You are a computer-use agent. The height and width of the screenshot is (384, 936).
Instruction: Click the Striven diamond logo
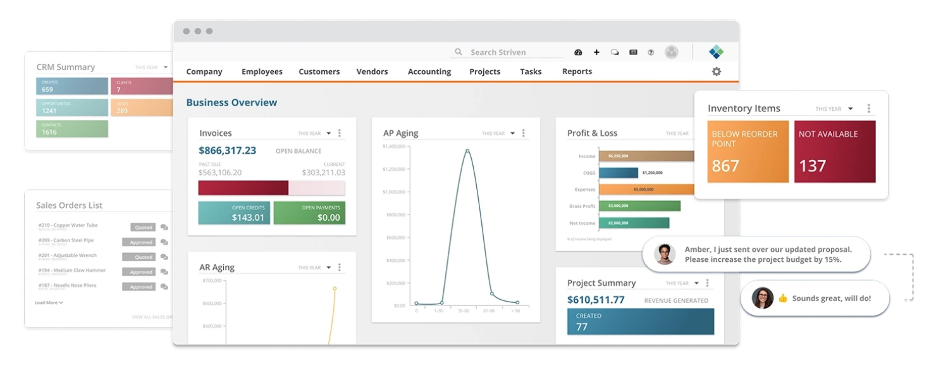(716, 52)
